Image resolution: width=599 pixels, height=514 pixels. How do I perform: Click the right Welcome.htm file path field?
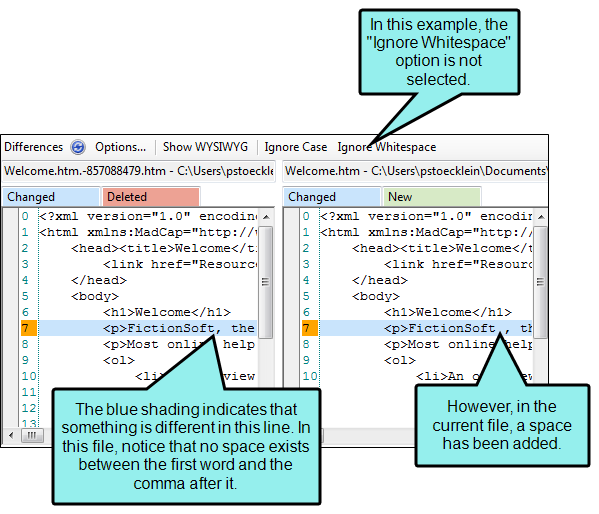point(416,171)
